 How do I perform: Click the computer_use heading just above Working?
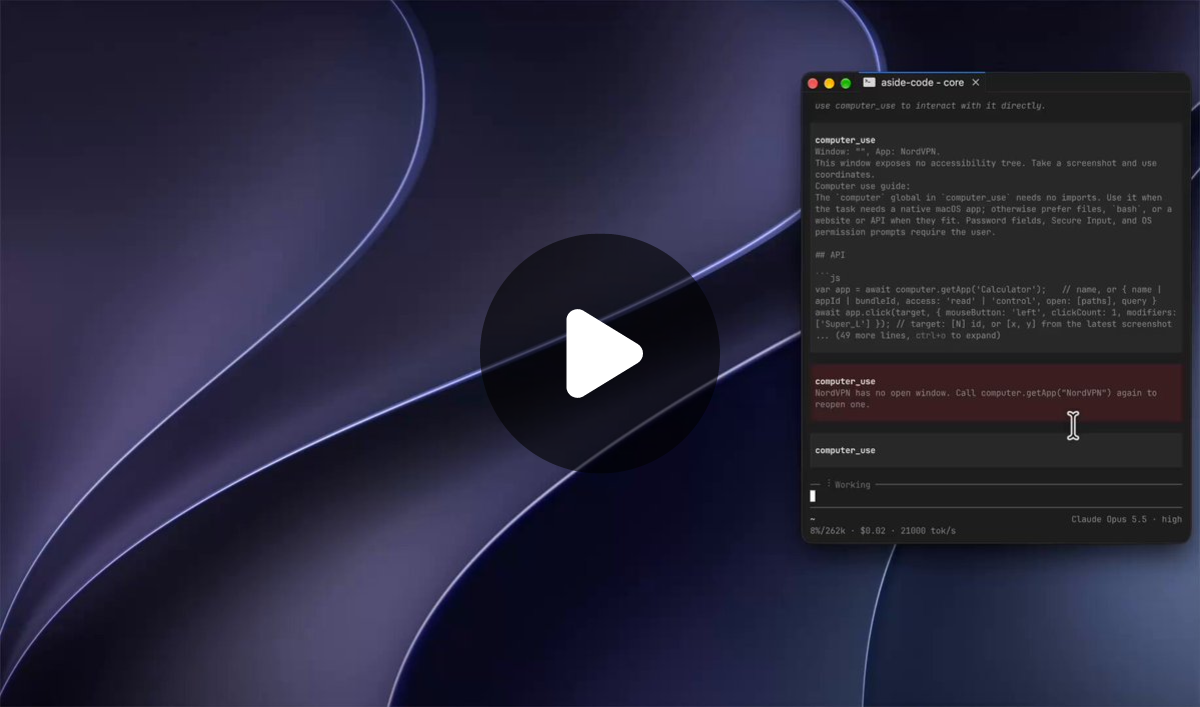coord(845,451)
